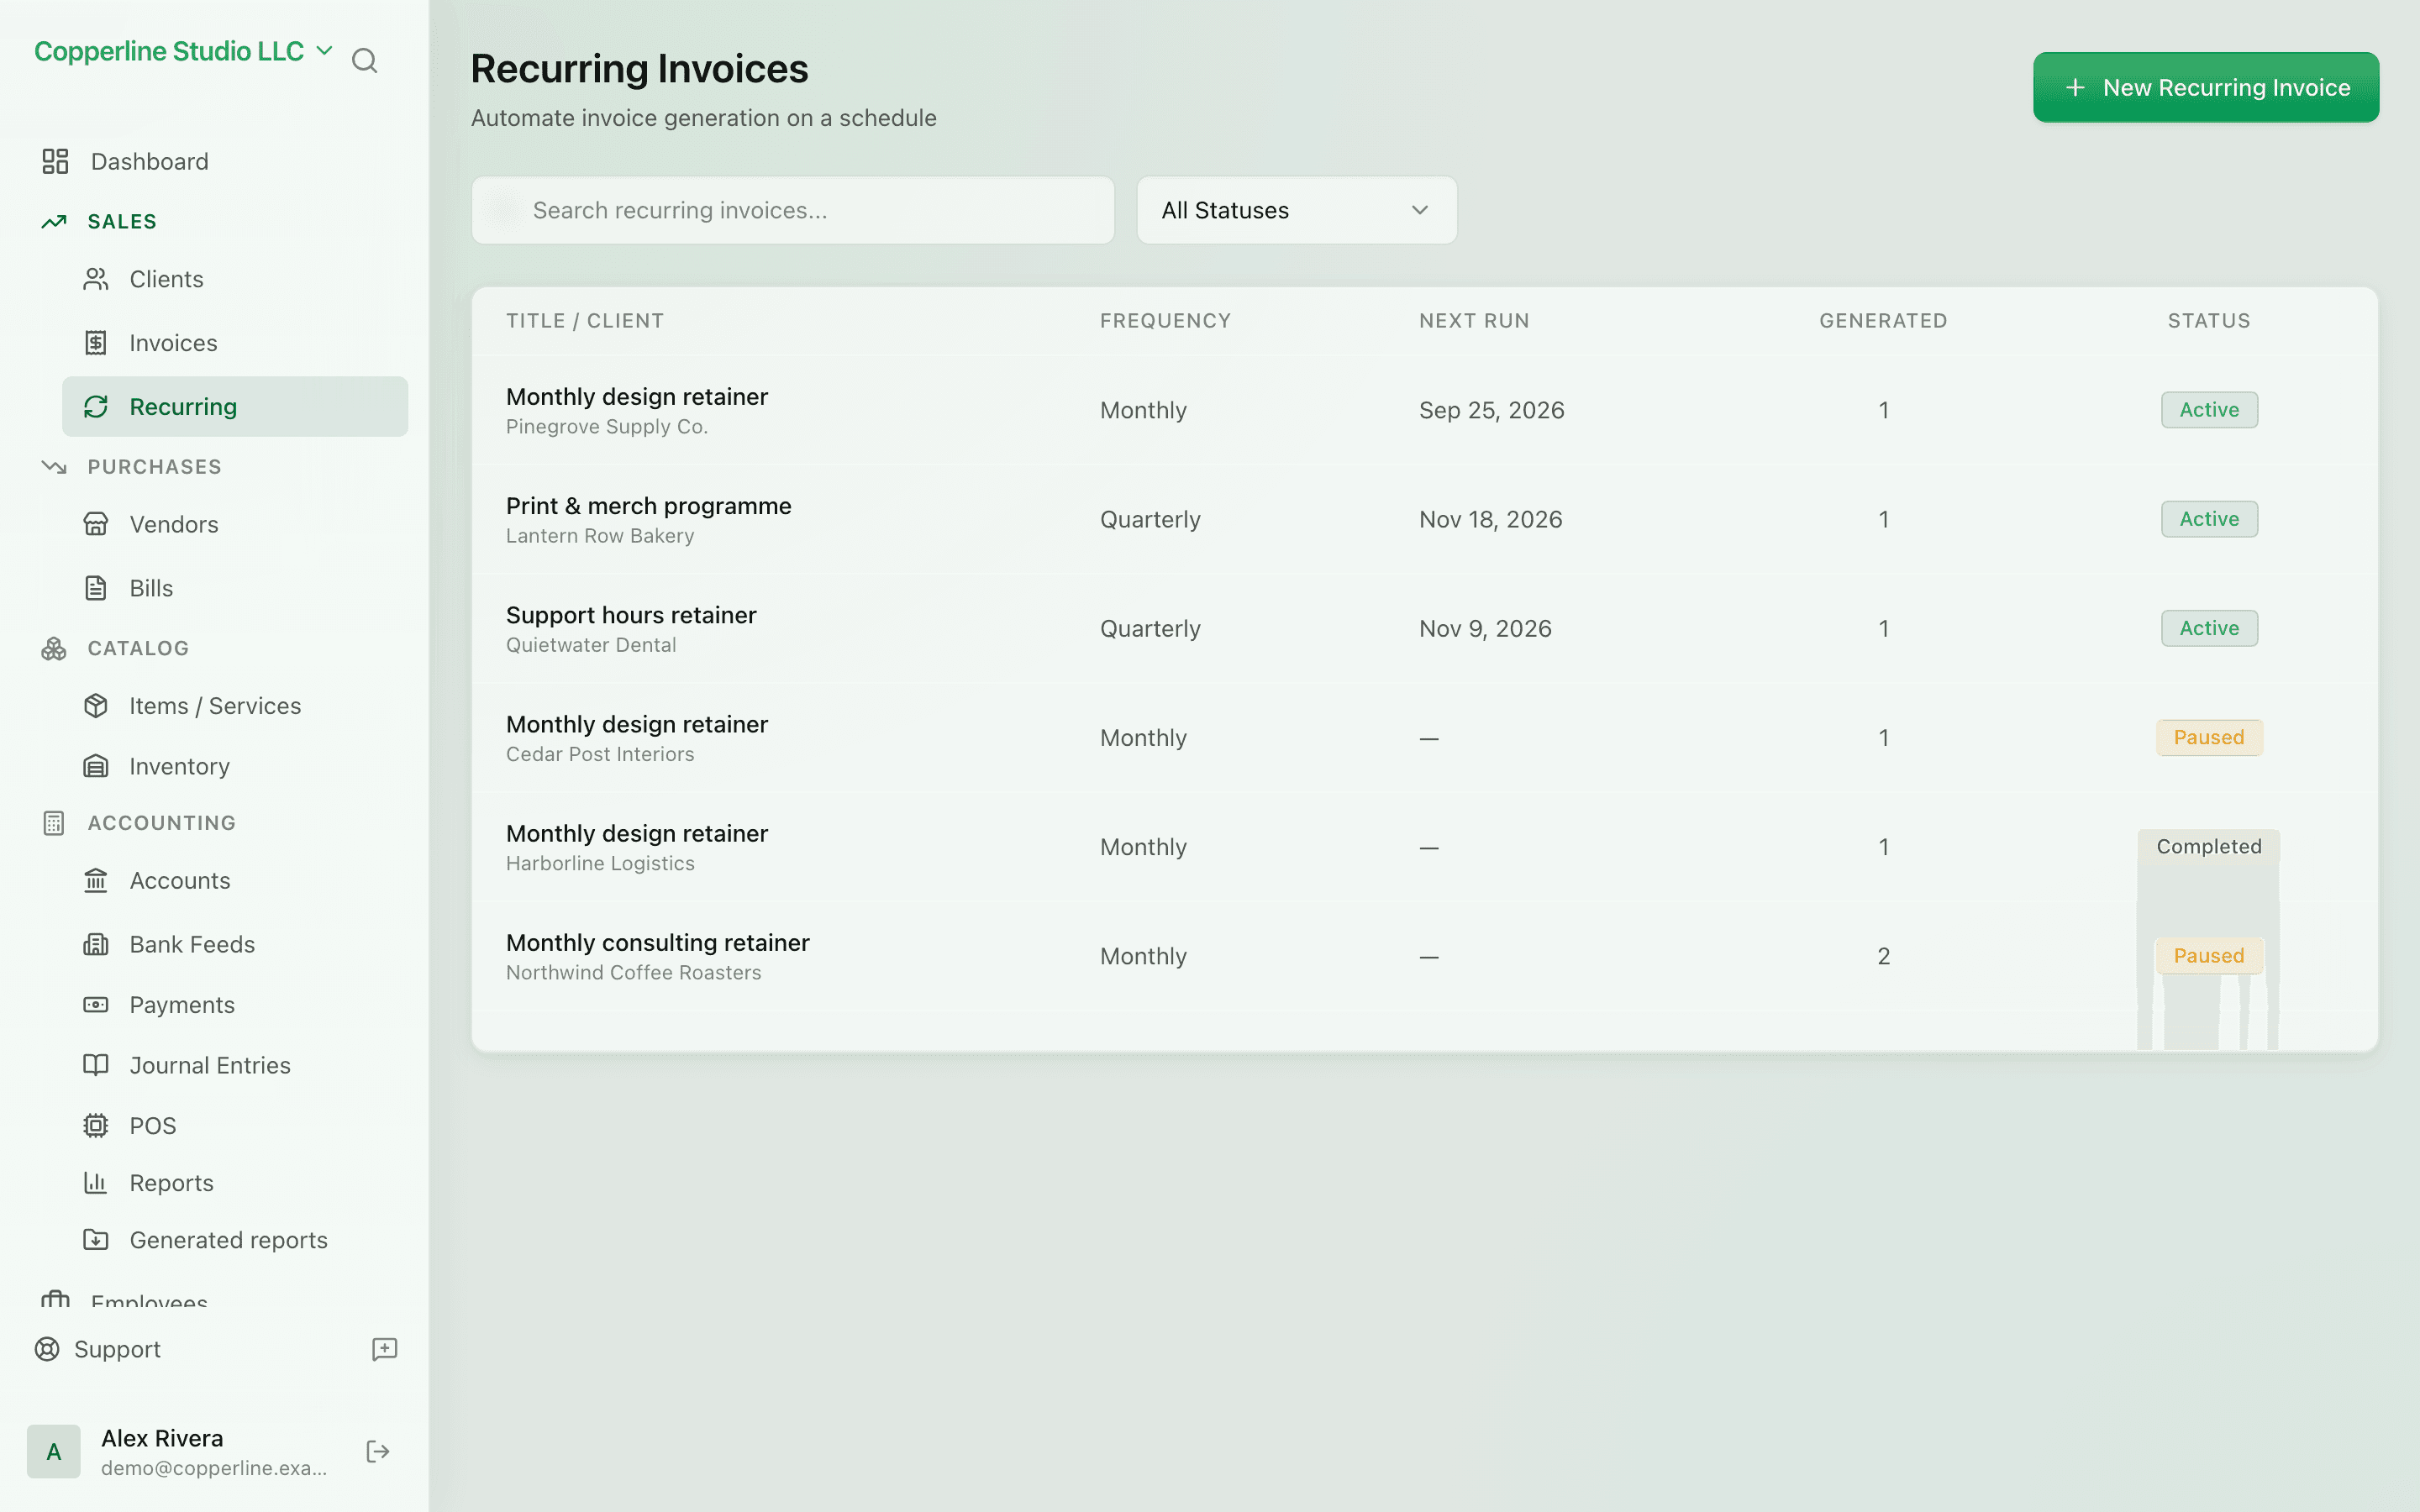This screenshot has height=1512, width=2420.
Task: Click the Inventory warehouse icon
Action: pos(96,766)
